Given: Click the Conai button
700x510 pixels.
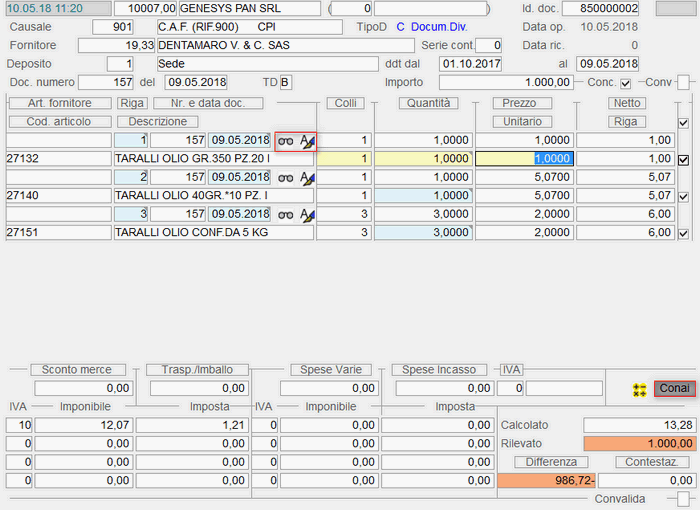Looking at the screenshot, I should click(675, 388).
